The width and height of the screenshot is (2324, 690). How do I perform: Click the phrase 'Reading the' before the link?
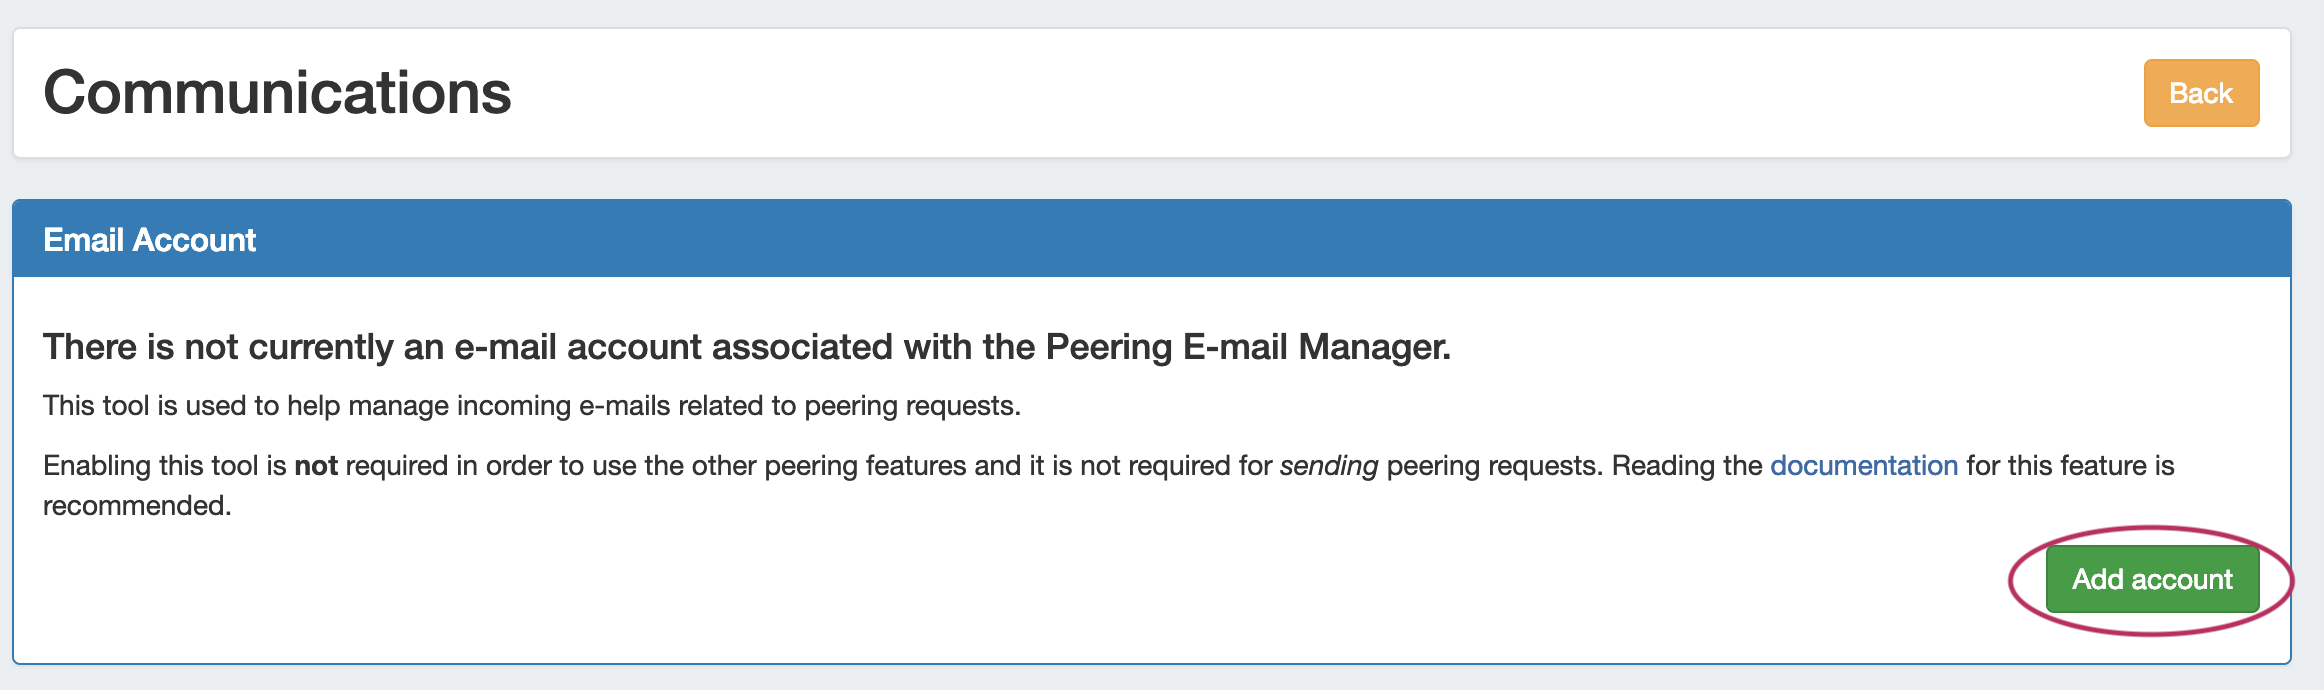[x=1686, y=466]
